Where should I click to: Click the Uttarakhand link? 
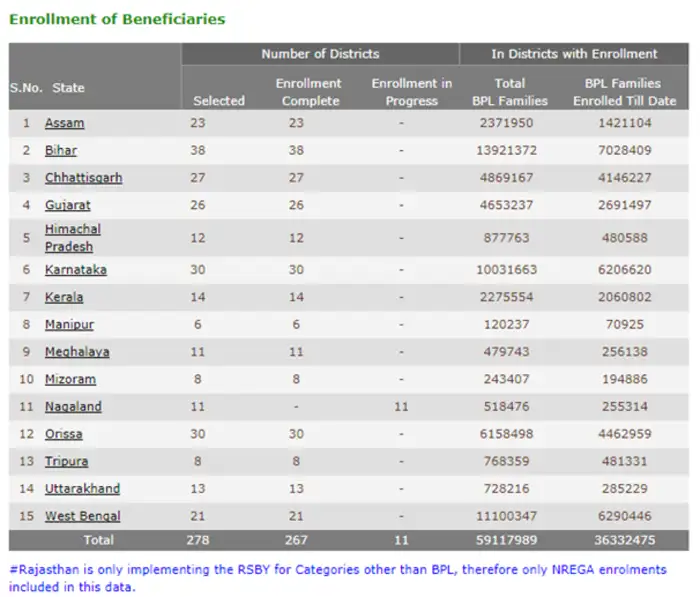click(x=82, y=489)
